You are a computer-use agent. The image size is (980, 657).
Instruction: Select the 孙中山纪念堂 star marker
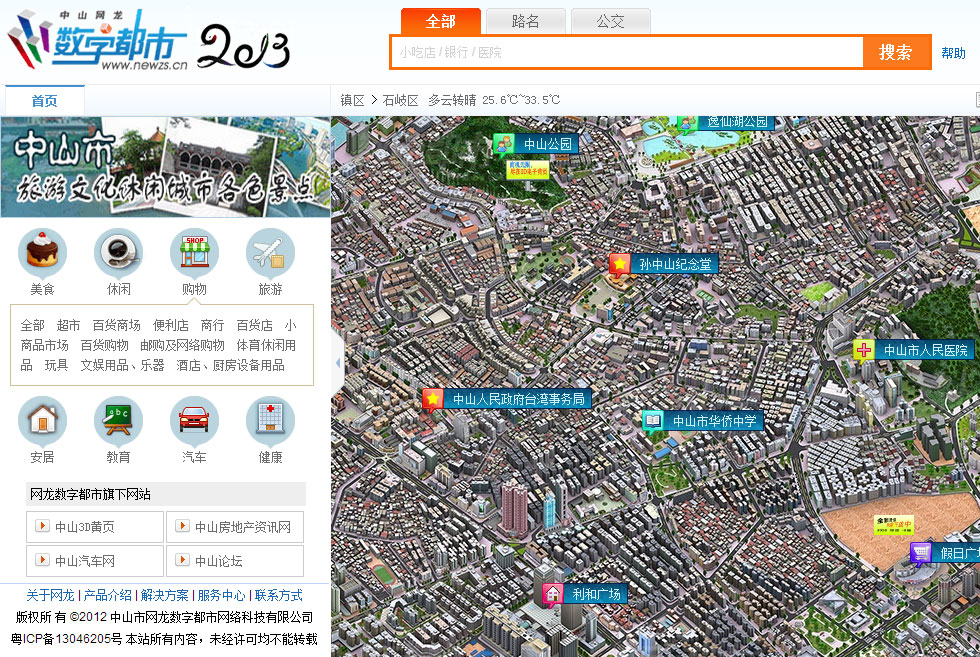point(663,264)
